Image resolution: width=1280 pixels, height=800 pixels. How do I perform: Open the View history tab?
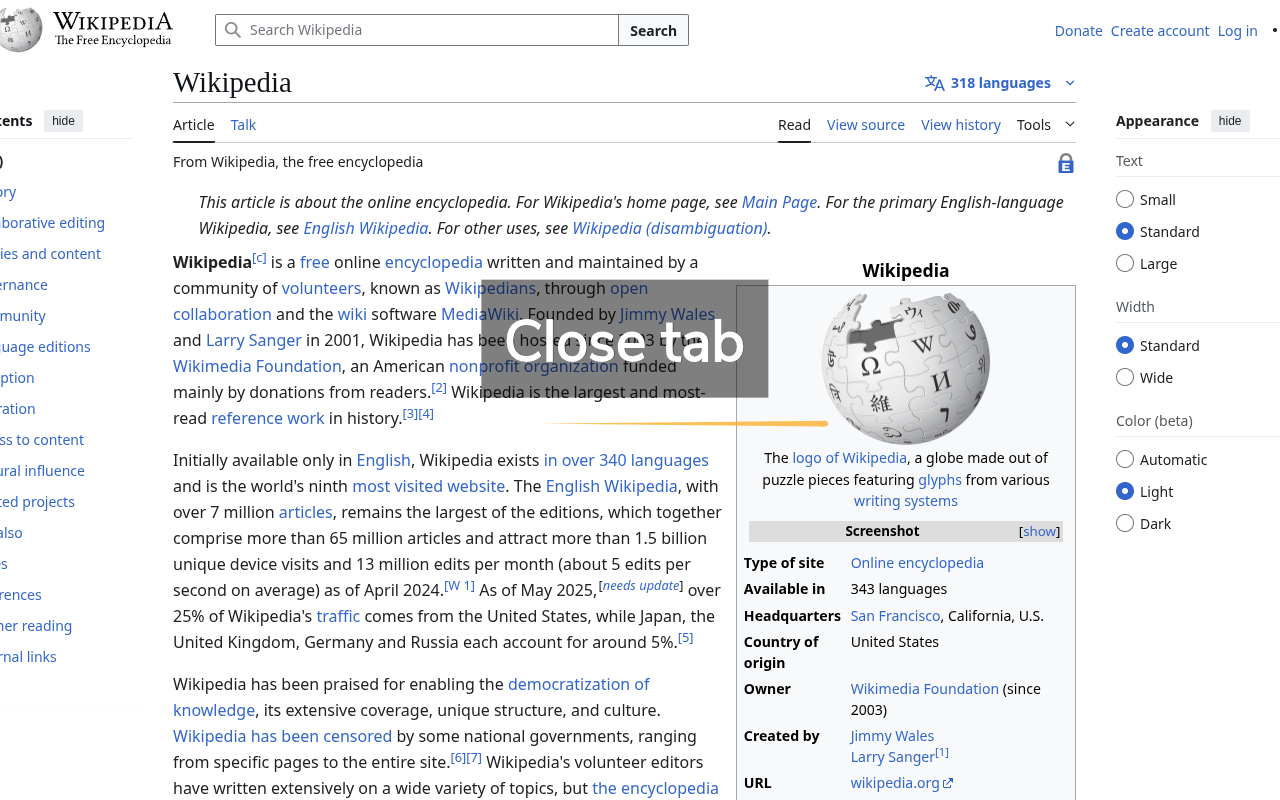(960, 124)
